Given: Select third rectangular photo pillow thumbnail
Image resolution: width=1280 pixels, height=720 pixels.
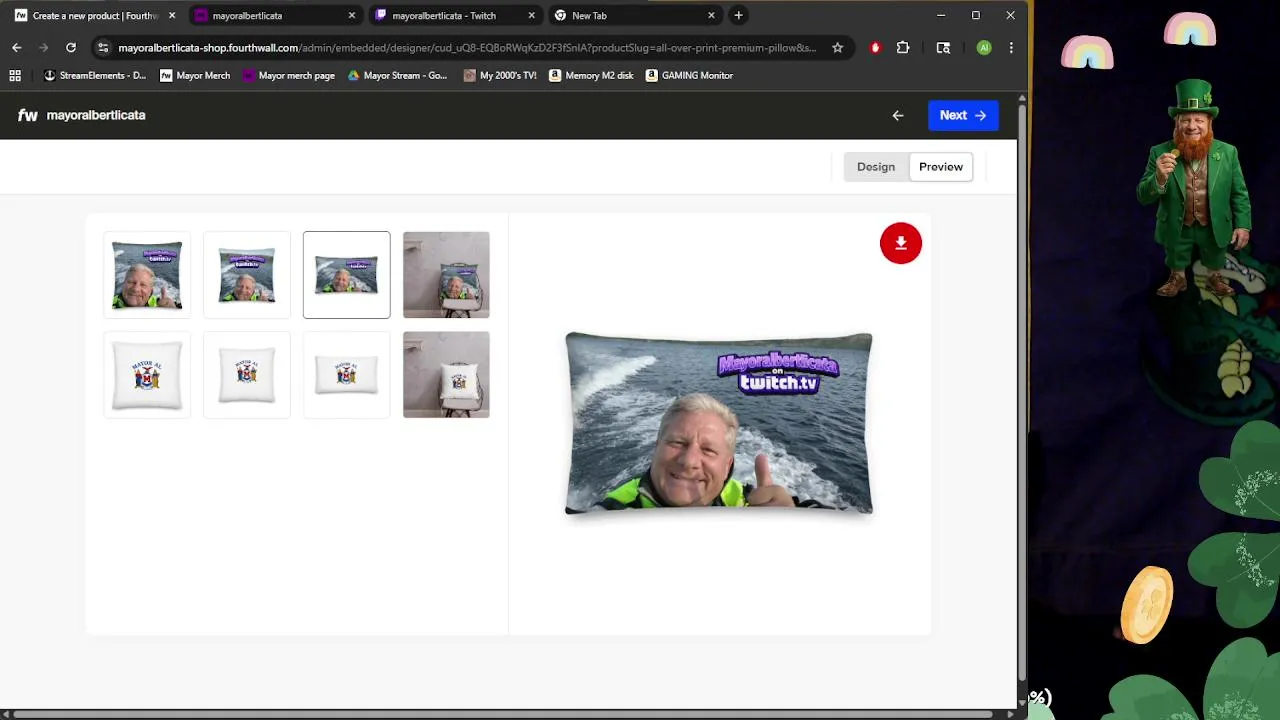Looking at the screenshot, I should [347, 275].
